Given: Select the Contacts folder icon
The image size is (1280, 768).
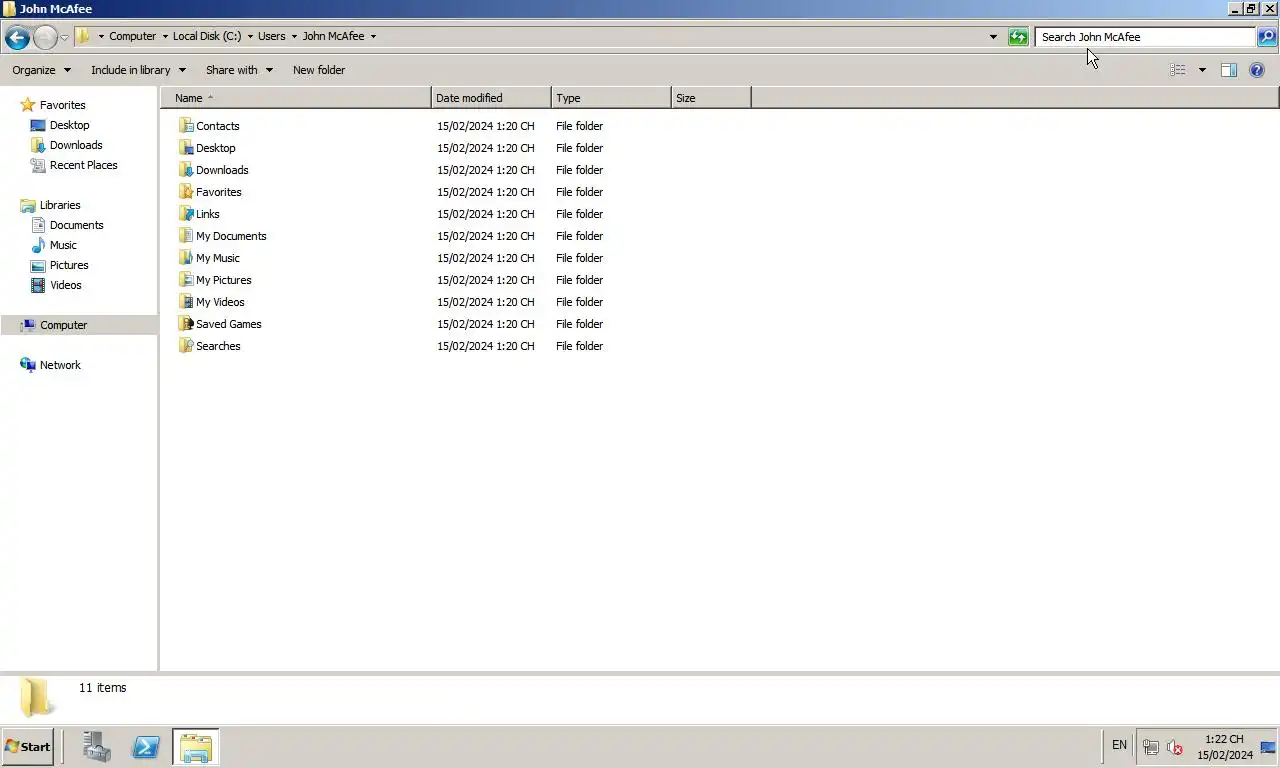Looking at the screenshot, I should pos(185,126).
